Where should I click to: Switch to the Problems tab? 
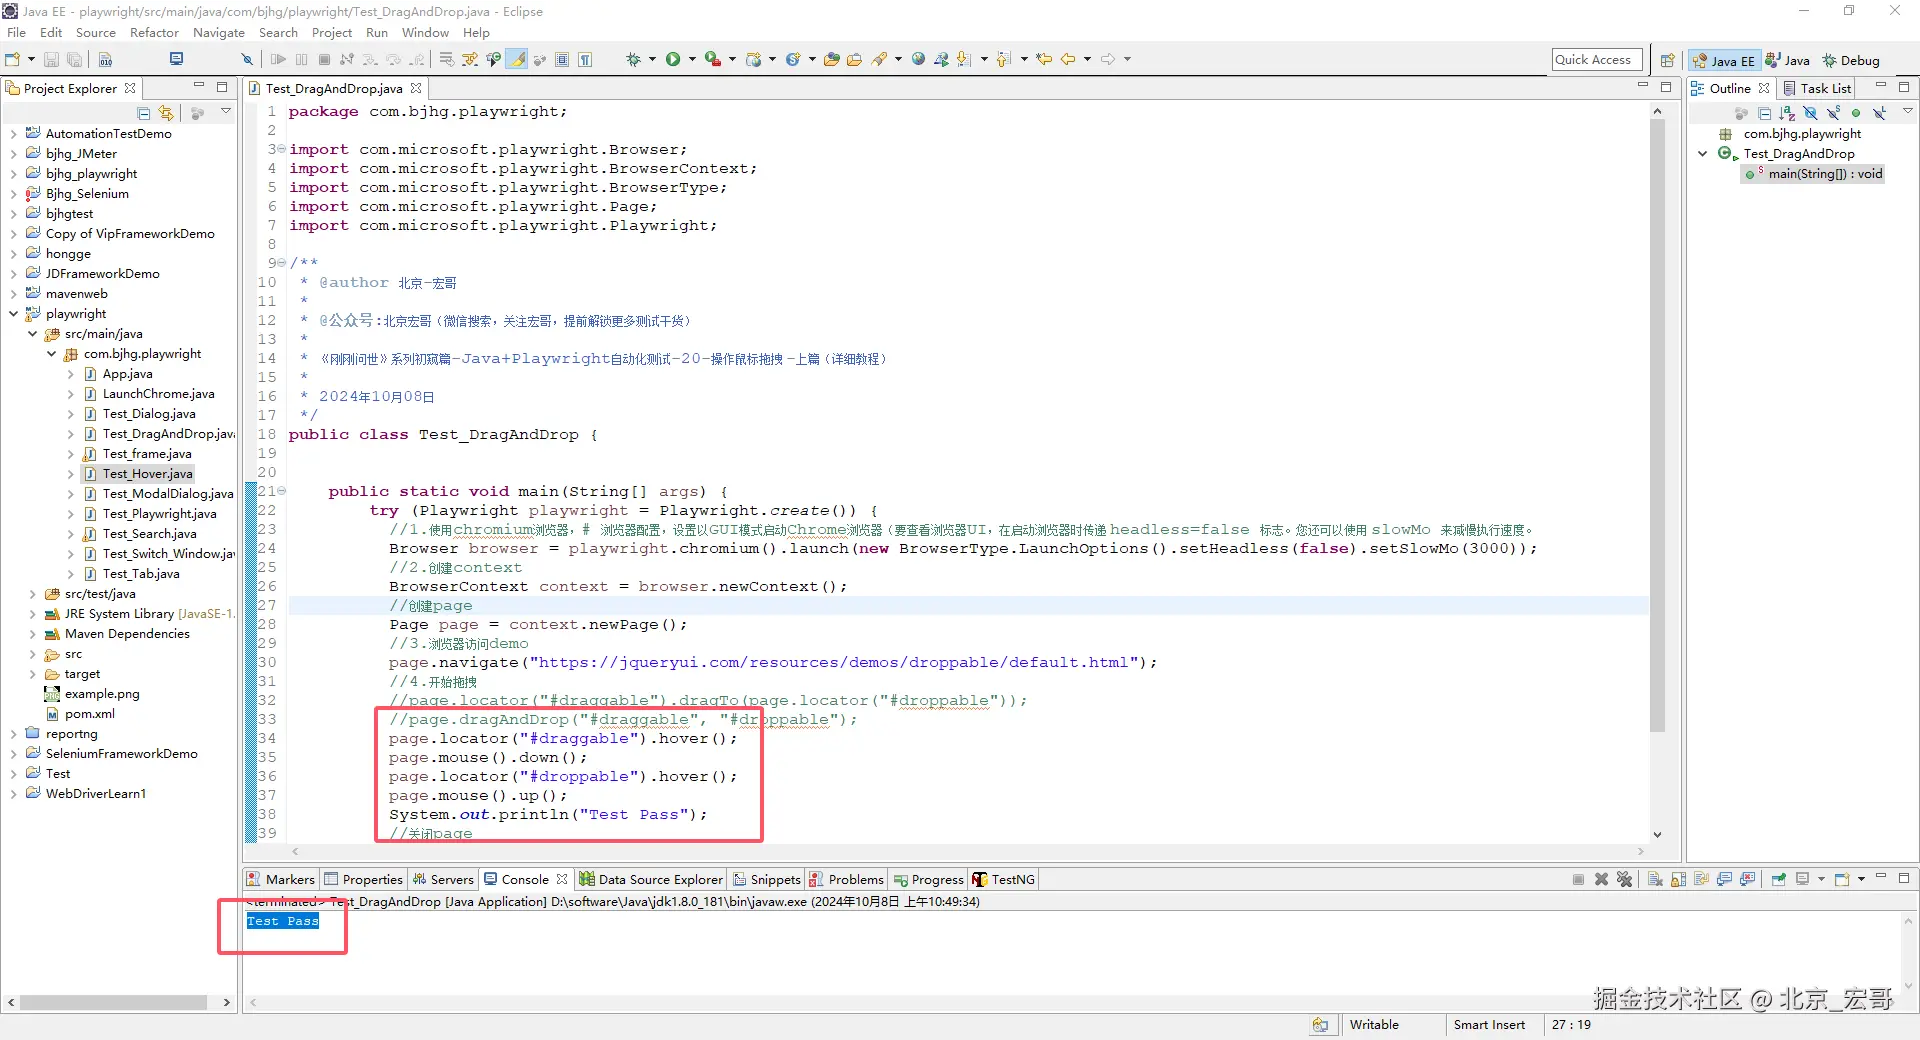tap(847, 879)
